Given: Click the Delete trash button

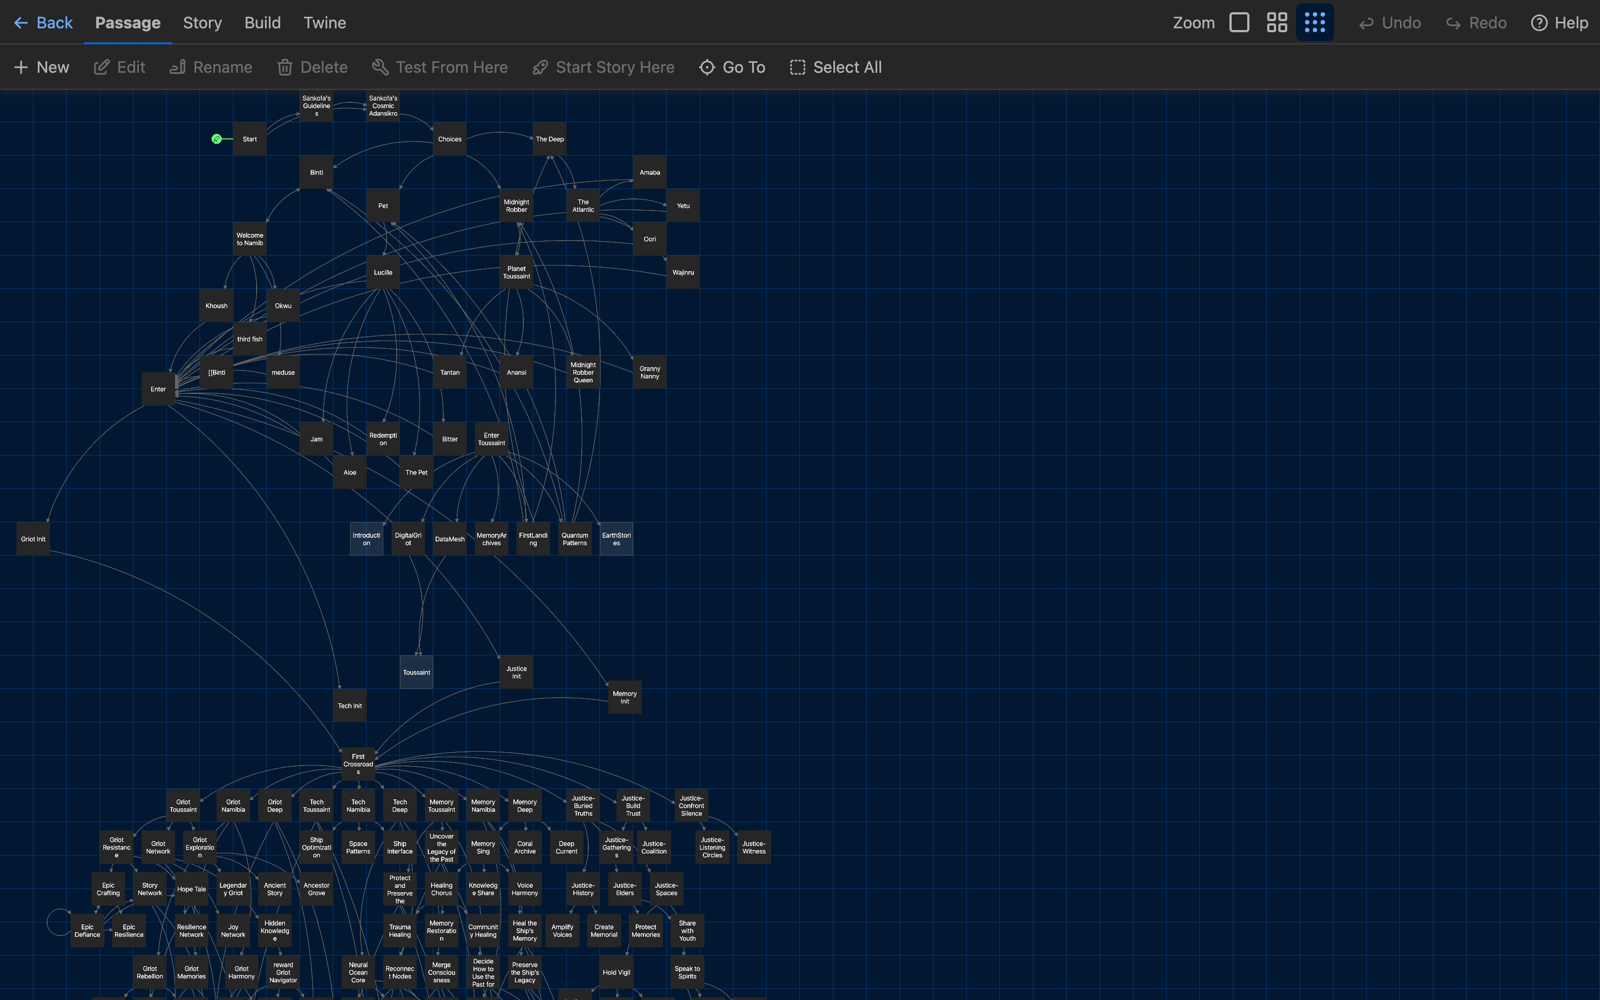Looking at the screenshot, I should click(313, 67).
